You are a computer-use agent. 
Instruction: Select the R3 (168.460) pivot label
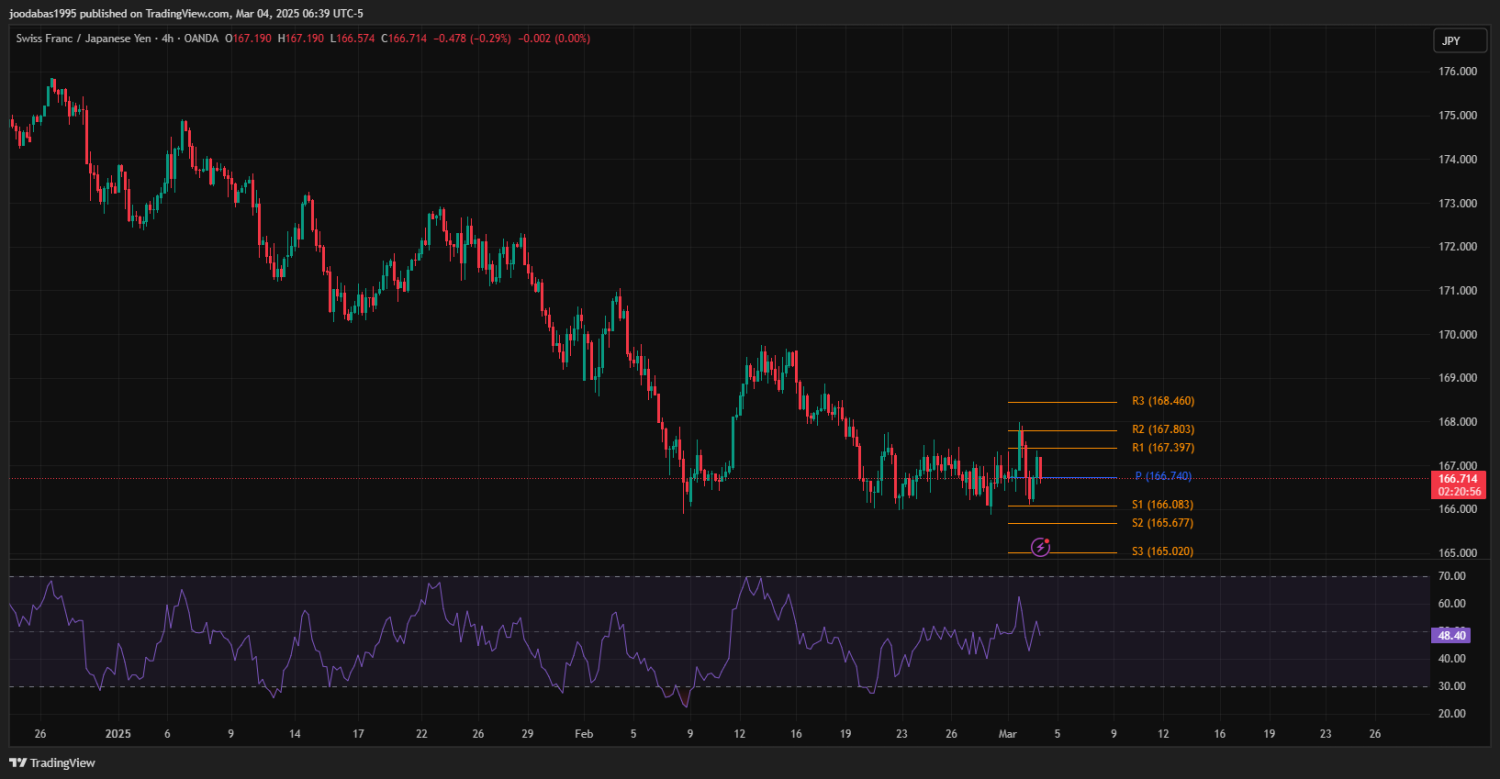[x=1163, y=401]
